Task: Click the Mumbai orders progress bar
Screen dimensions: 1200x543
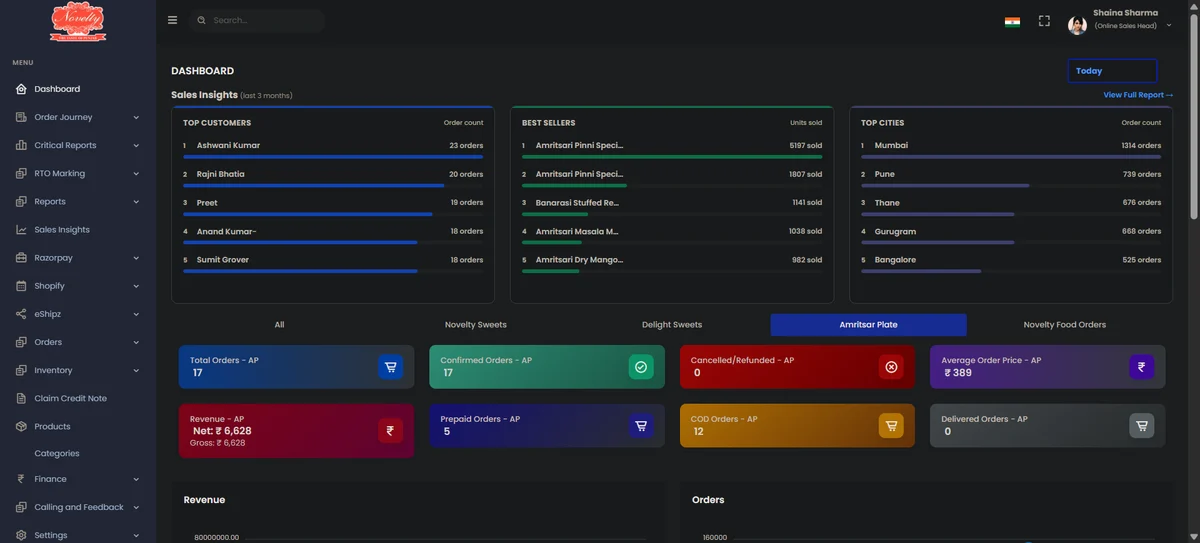Action: coord(1011,157)
